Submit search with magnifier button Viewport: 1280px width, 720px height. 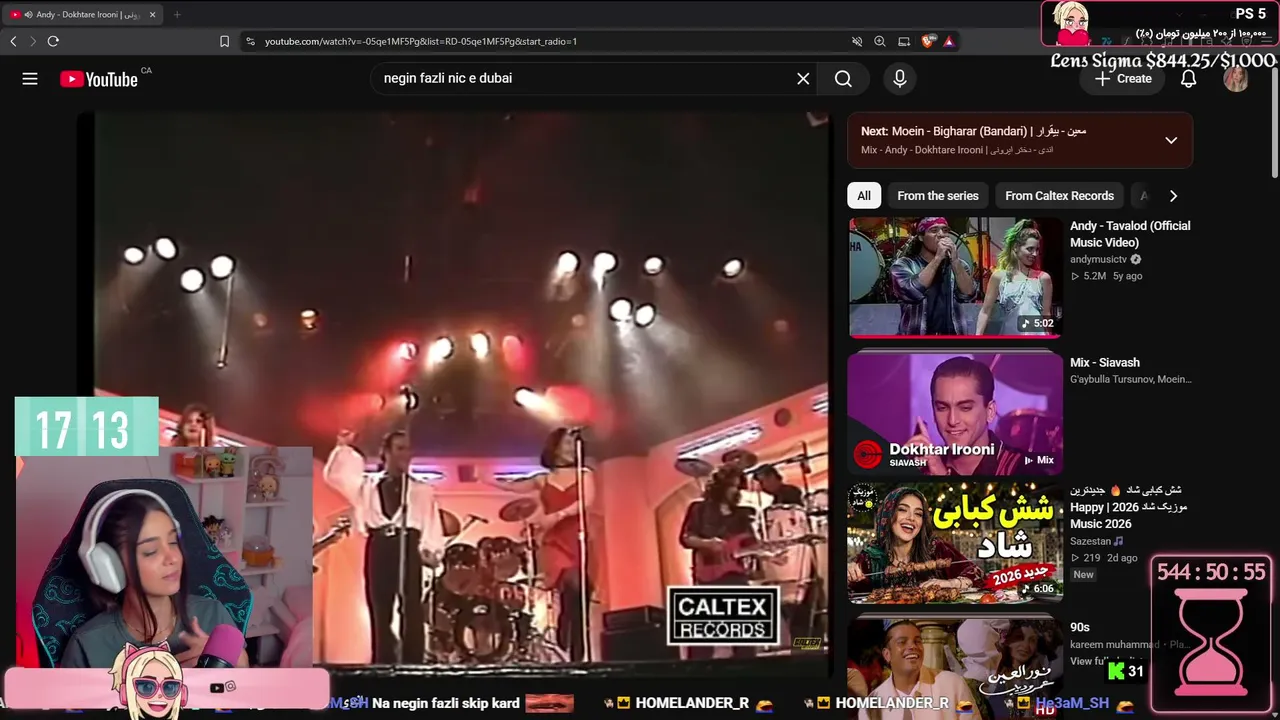[x=843, y=79]
